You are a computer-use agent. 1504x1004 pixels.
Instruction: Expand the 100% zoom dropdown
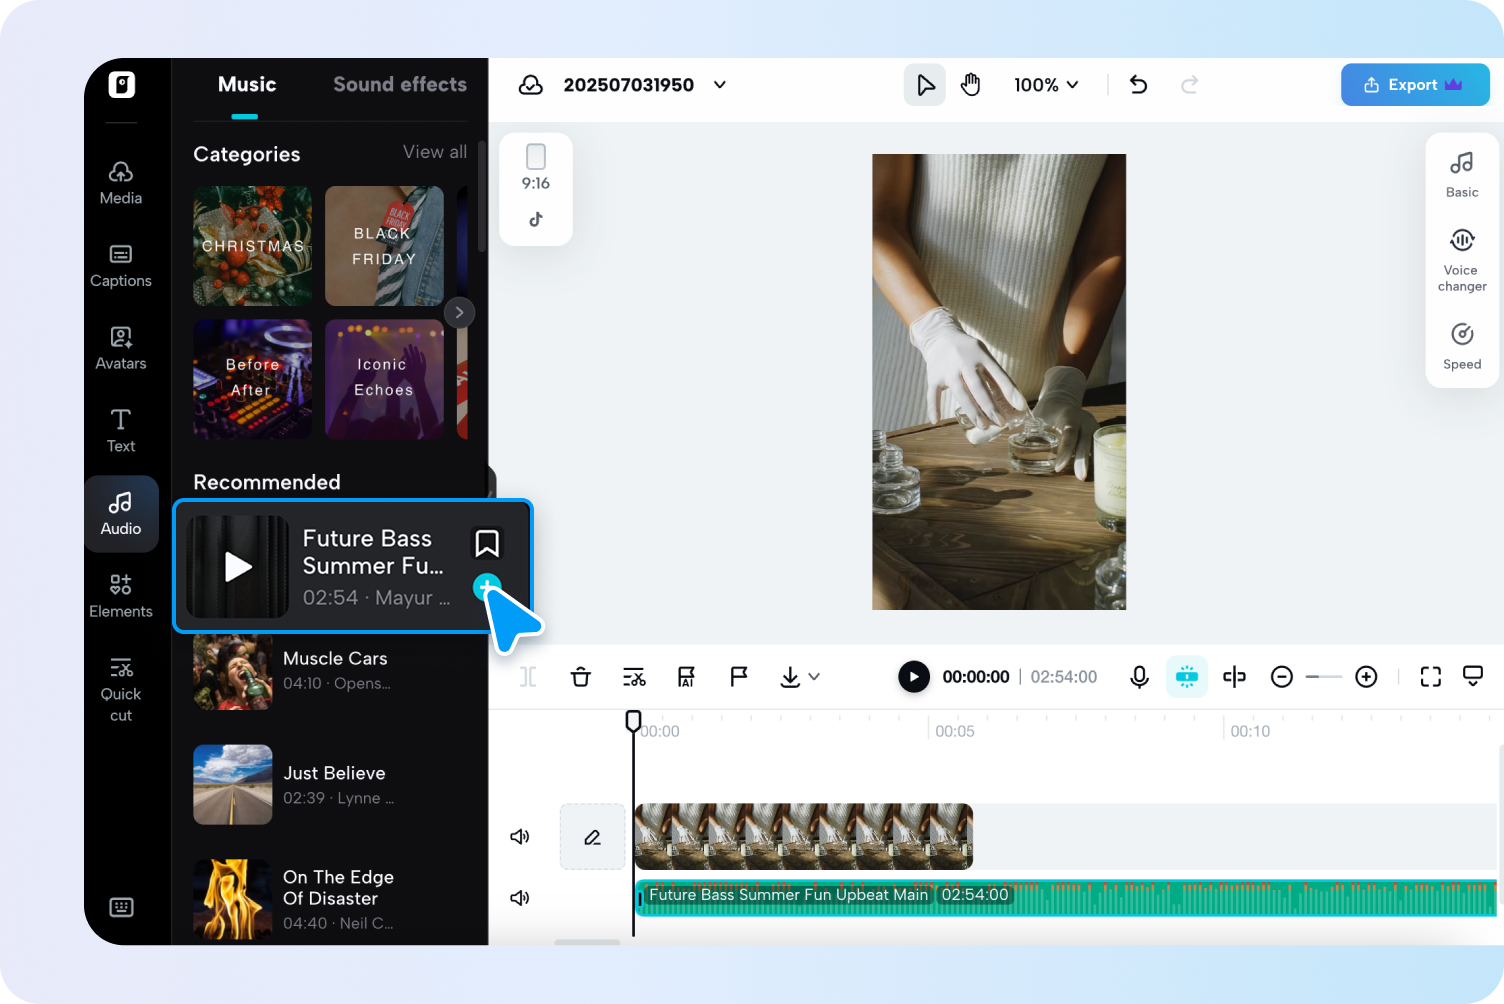1046,85
